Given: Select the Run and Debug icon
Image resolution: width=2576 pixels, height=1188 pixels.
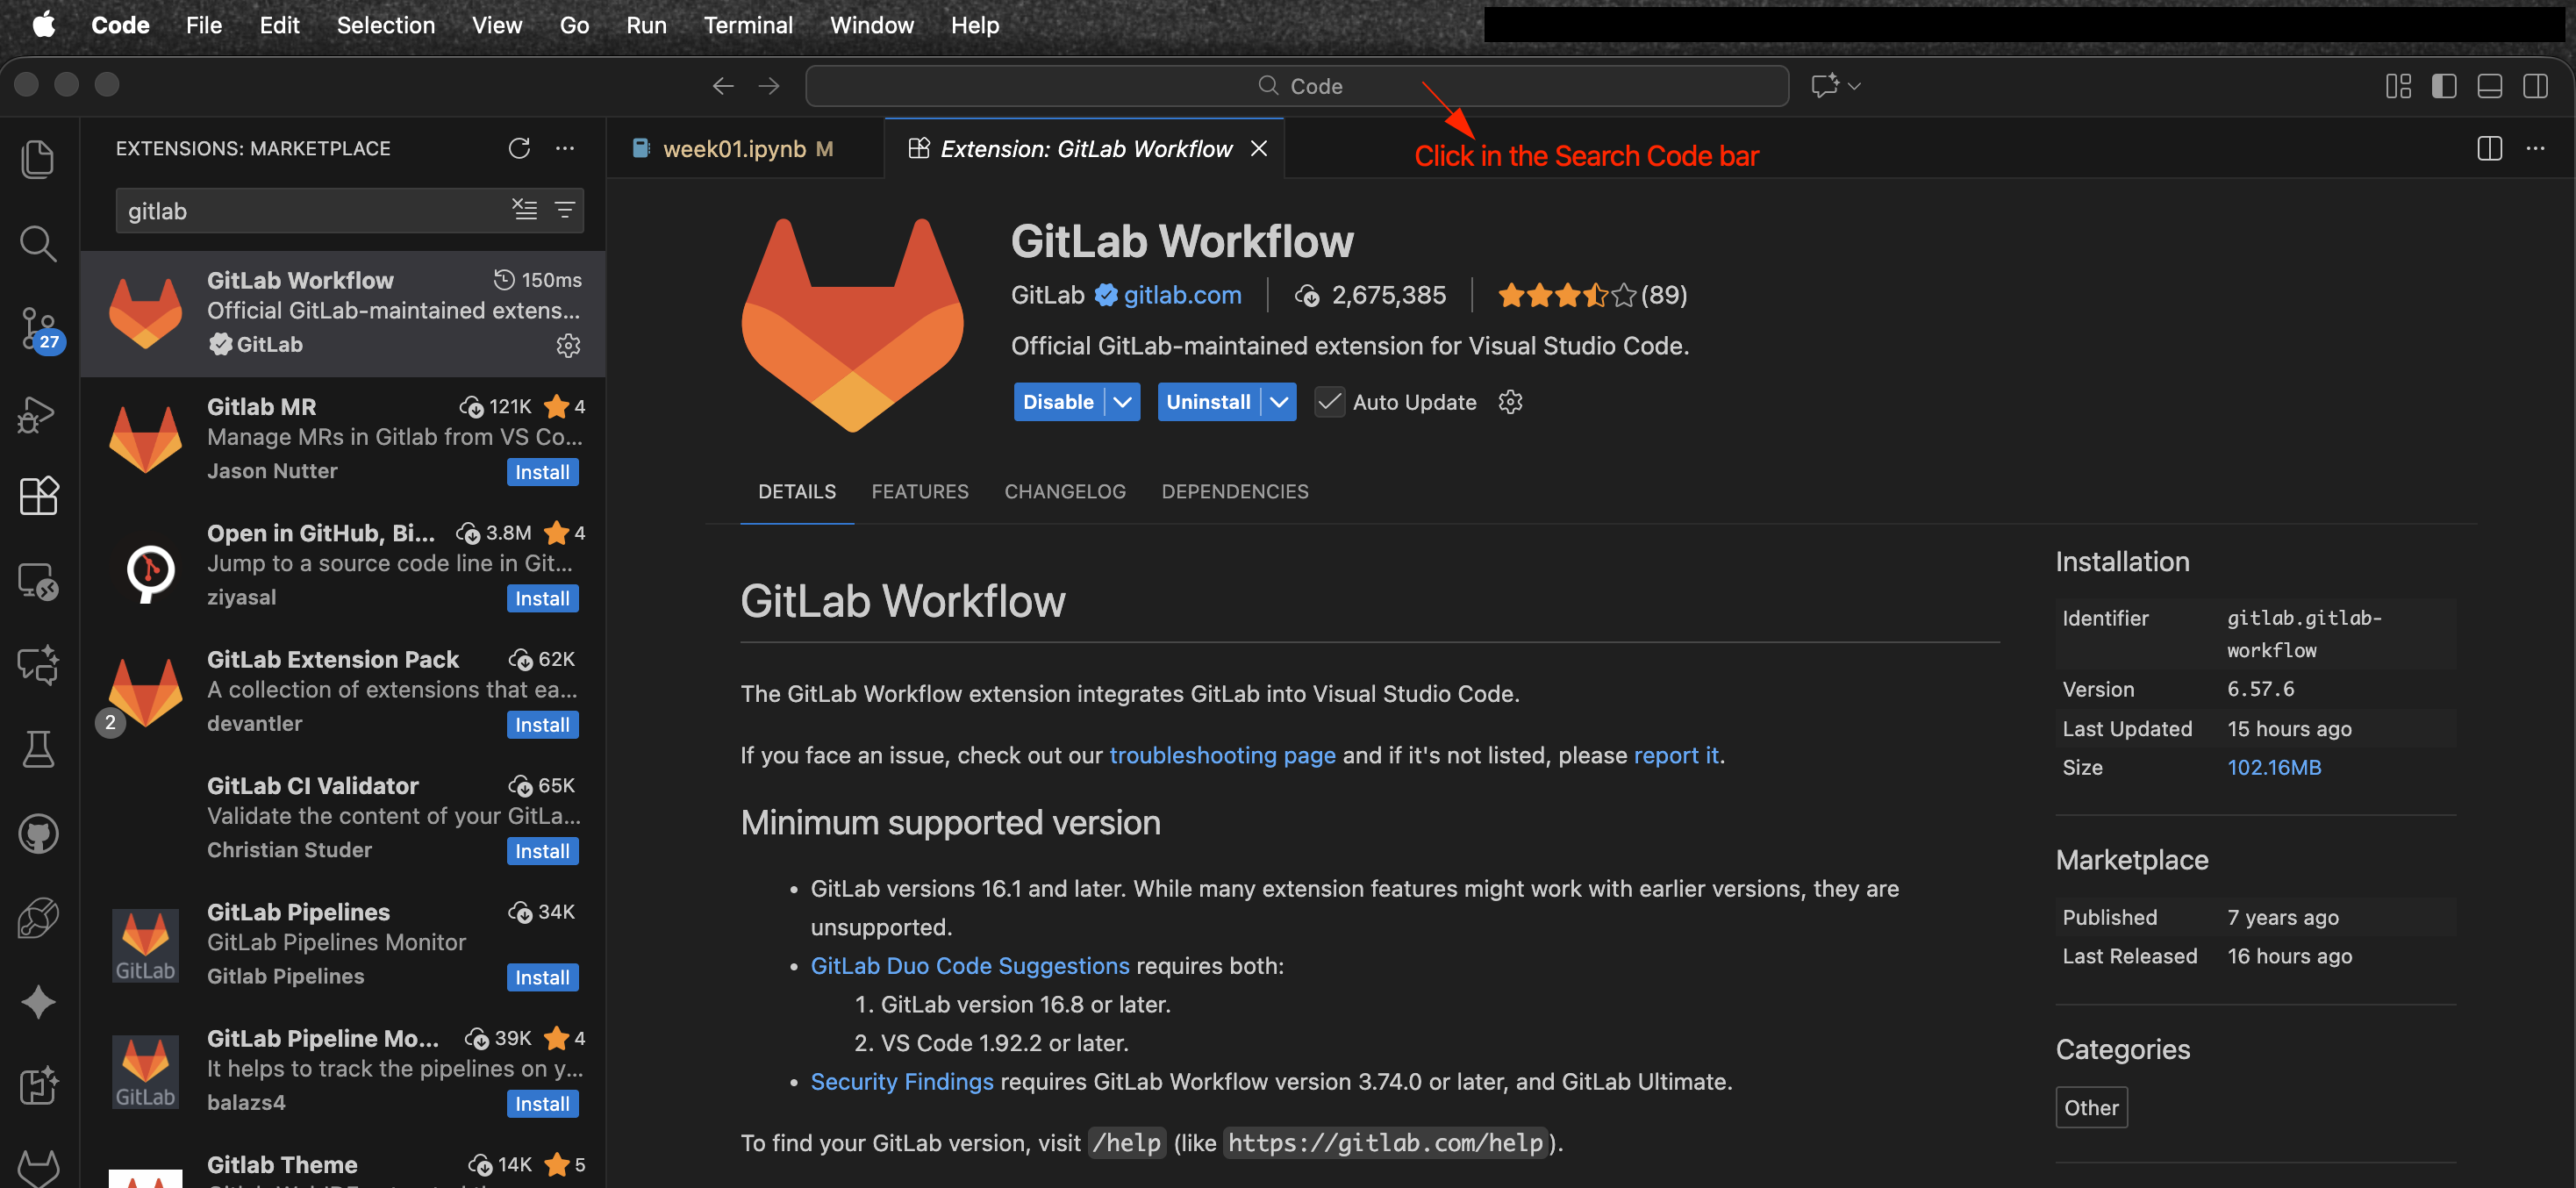Looking at the screenshot, I should 38,414.
